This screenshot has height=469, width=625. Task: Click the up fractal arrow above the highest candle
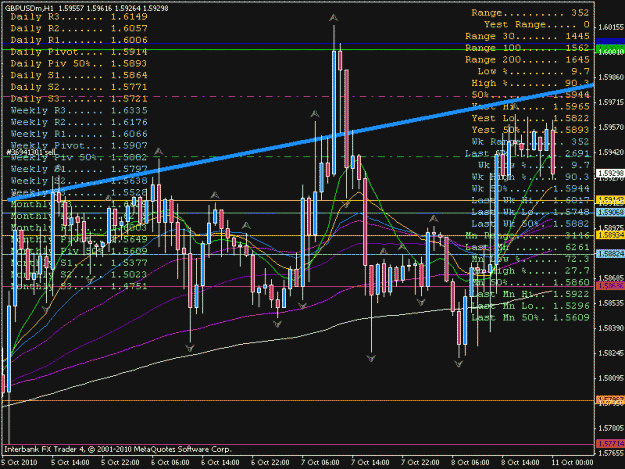pos(334,18)
